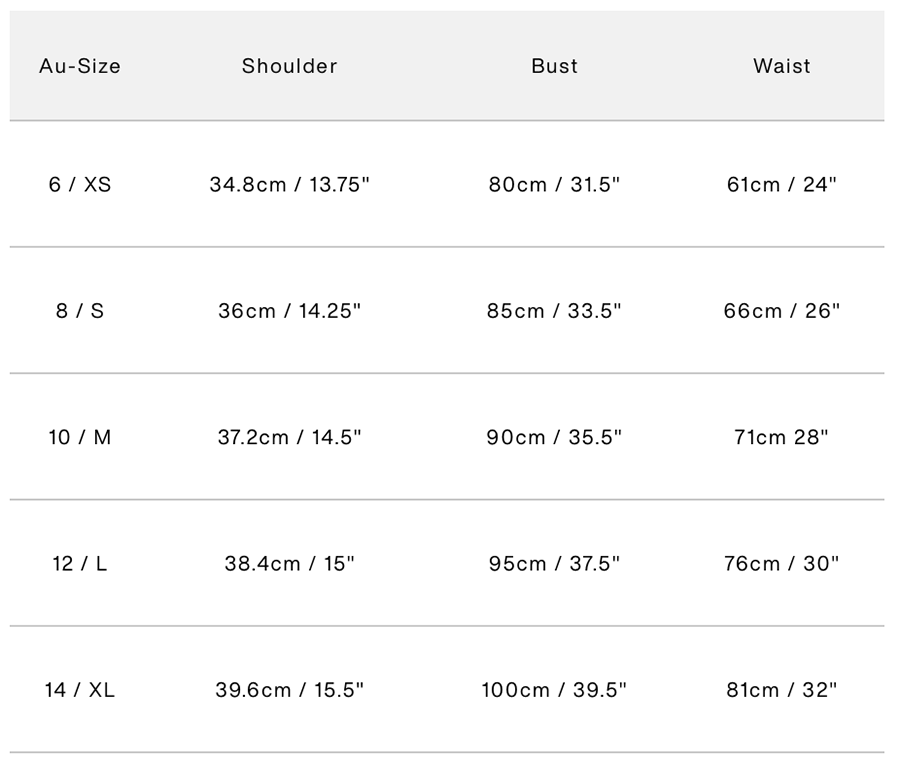This screenshot has height=762, width=900.
Task: Select the 10 / M size row label
Action: coord(80,437)
